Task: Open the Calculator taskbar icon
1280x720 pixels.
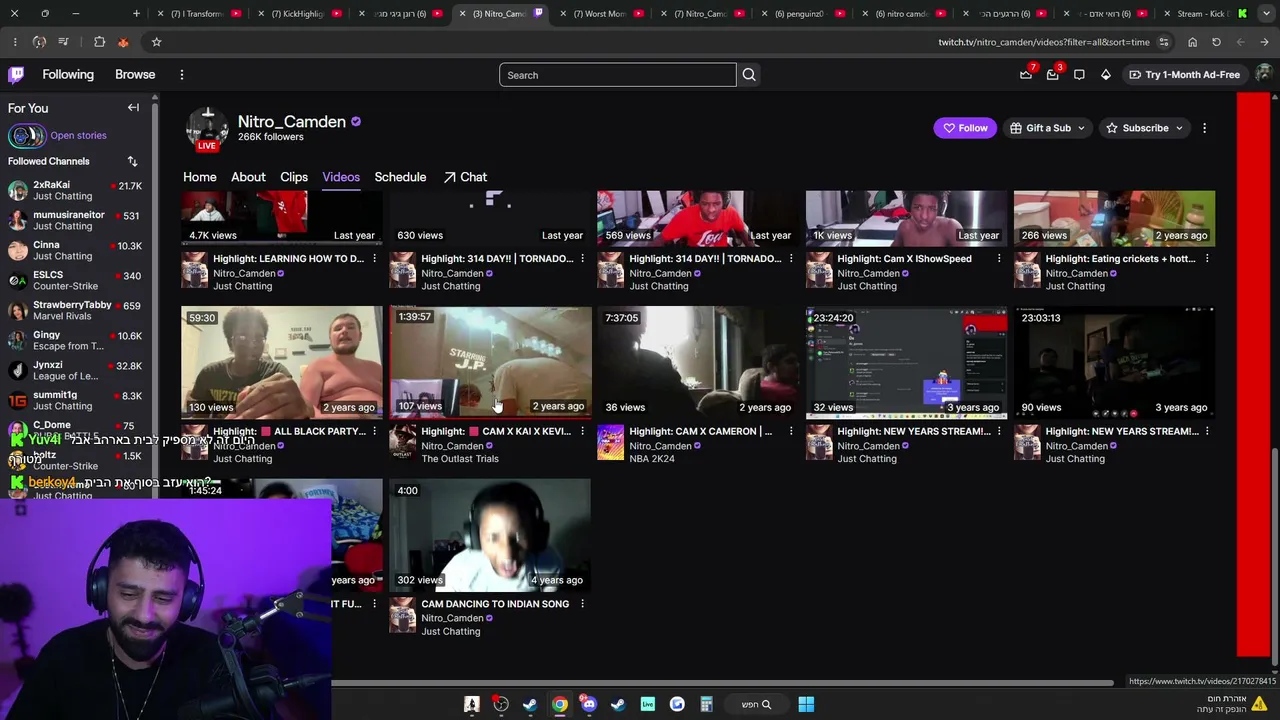Action: [x=706, y=704]
